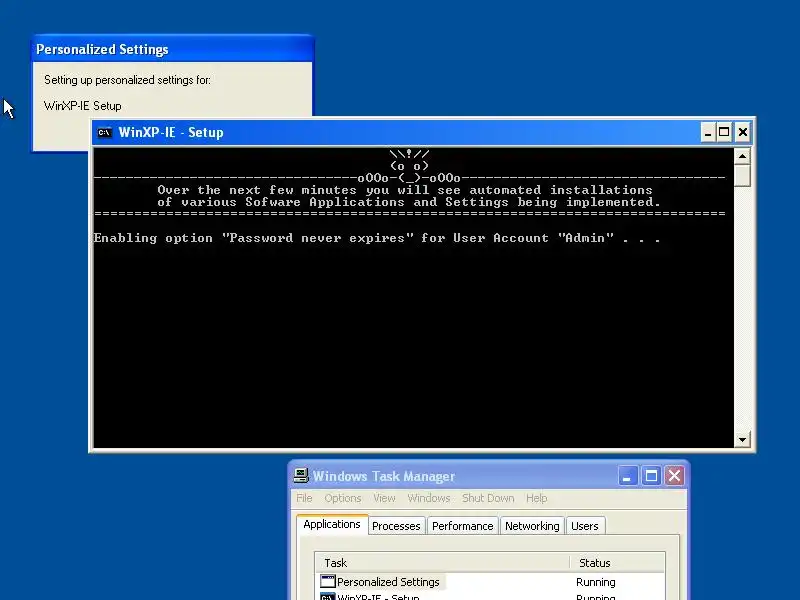Close the WinXP-IE Setup console window
The image size is (800, 600).
pos(743,133)
